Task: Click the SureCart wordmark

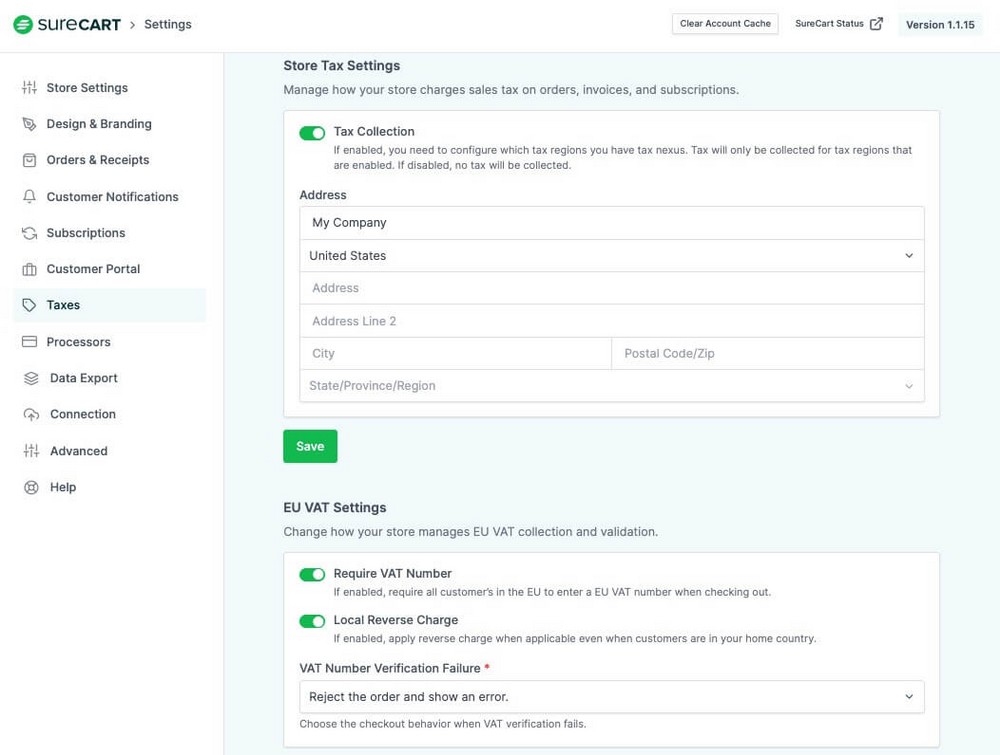Action: click(x=79, y=24)
